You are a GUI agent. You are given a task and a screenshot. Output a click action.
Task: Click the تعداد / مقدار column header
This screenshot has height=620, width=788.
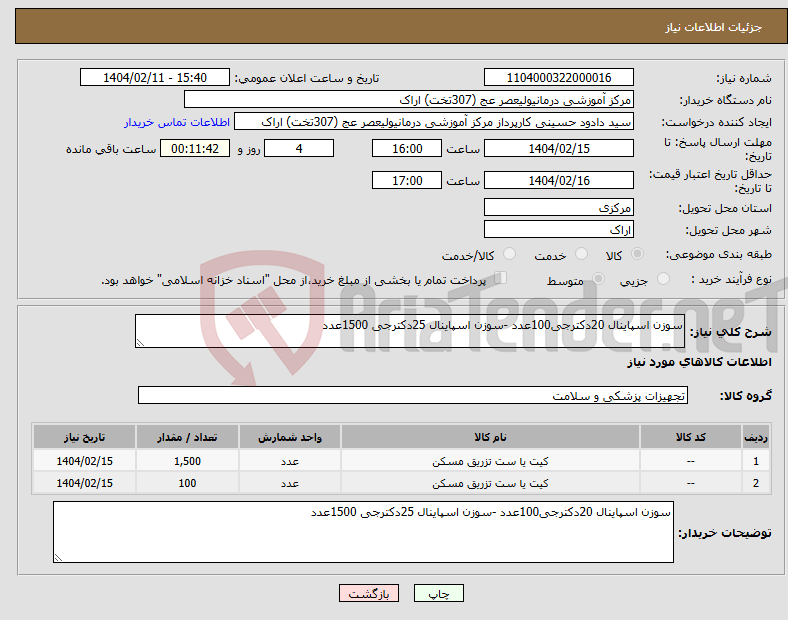tap(187, 437)
